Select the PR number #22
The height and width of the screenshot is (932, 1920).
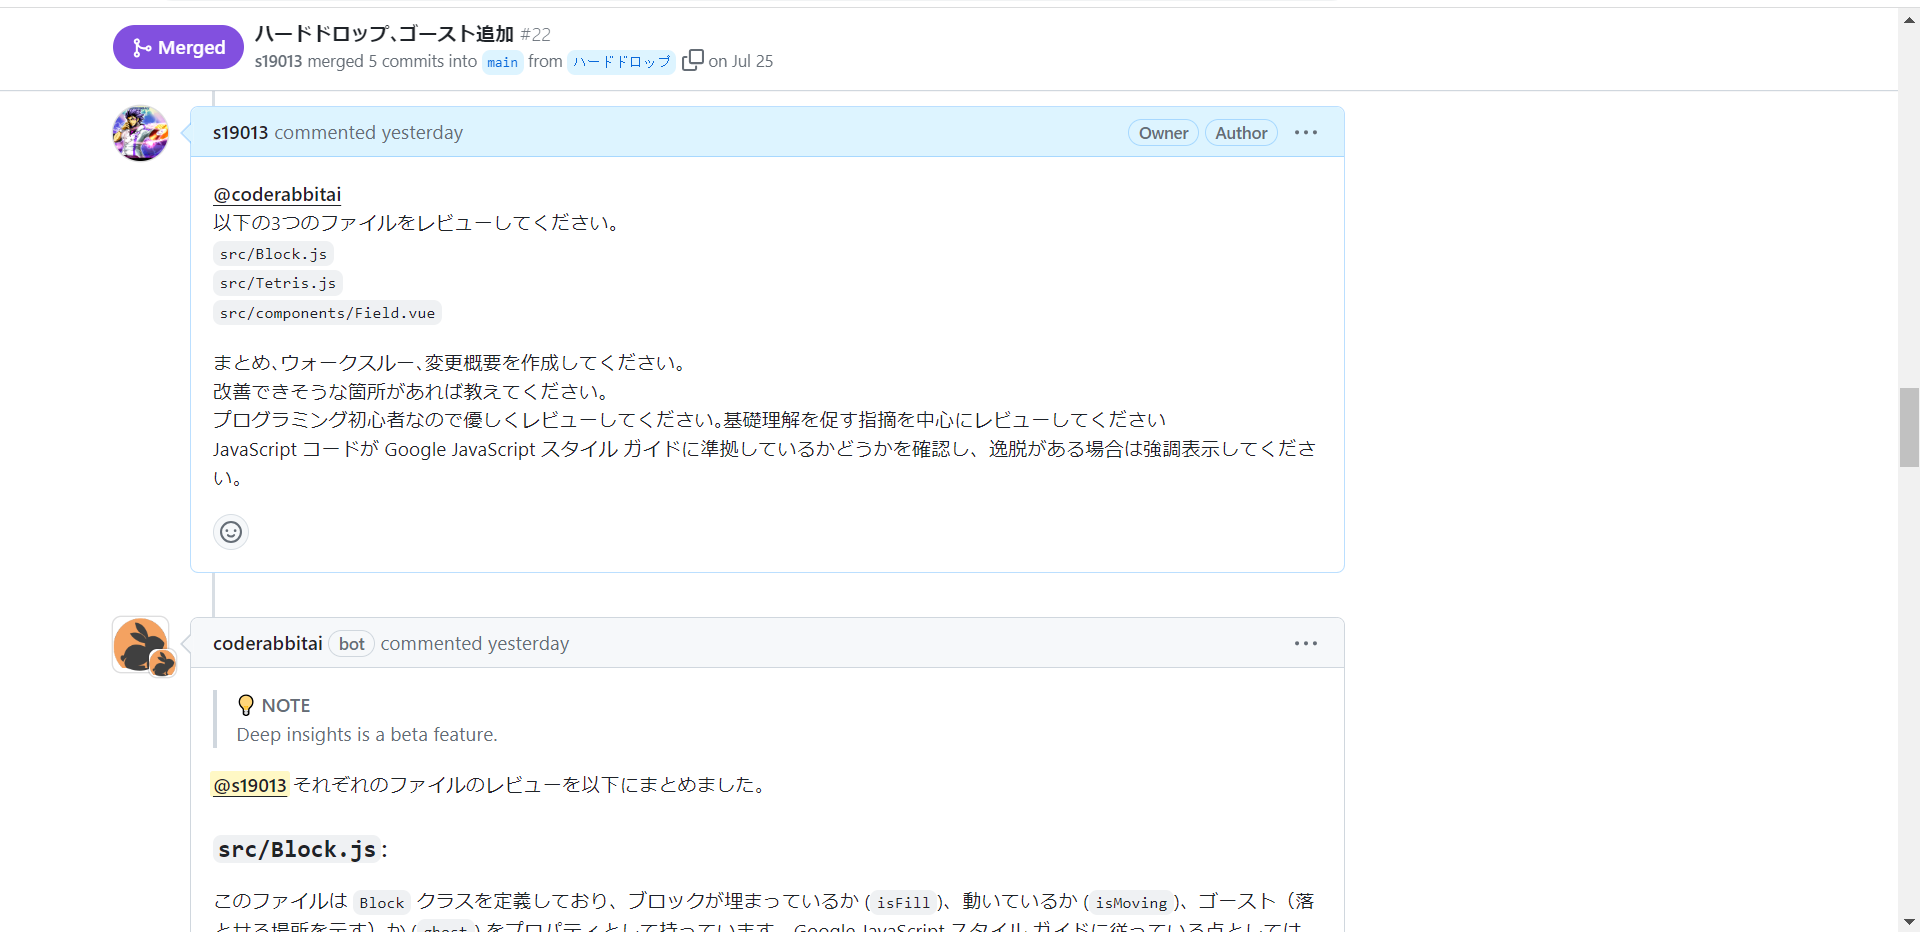(x=536, y=34)
